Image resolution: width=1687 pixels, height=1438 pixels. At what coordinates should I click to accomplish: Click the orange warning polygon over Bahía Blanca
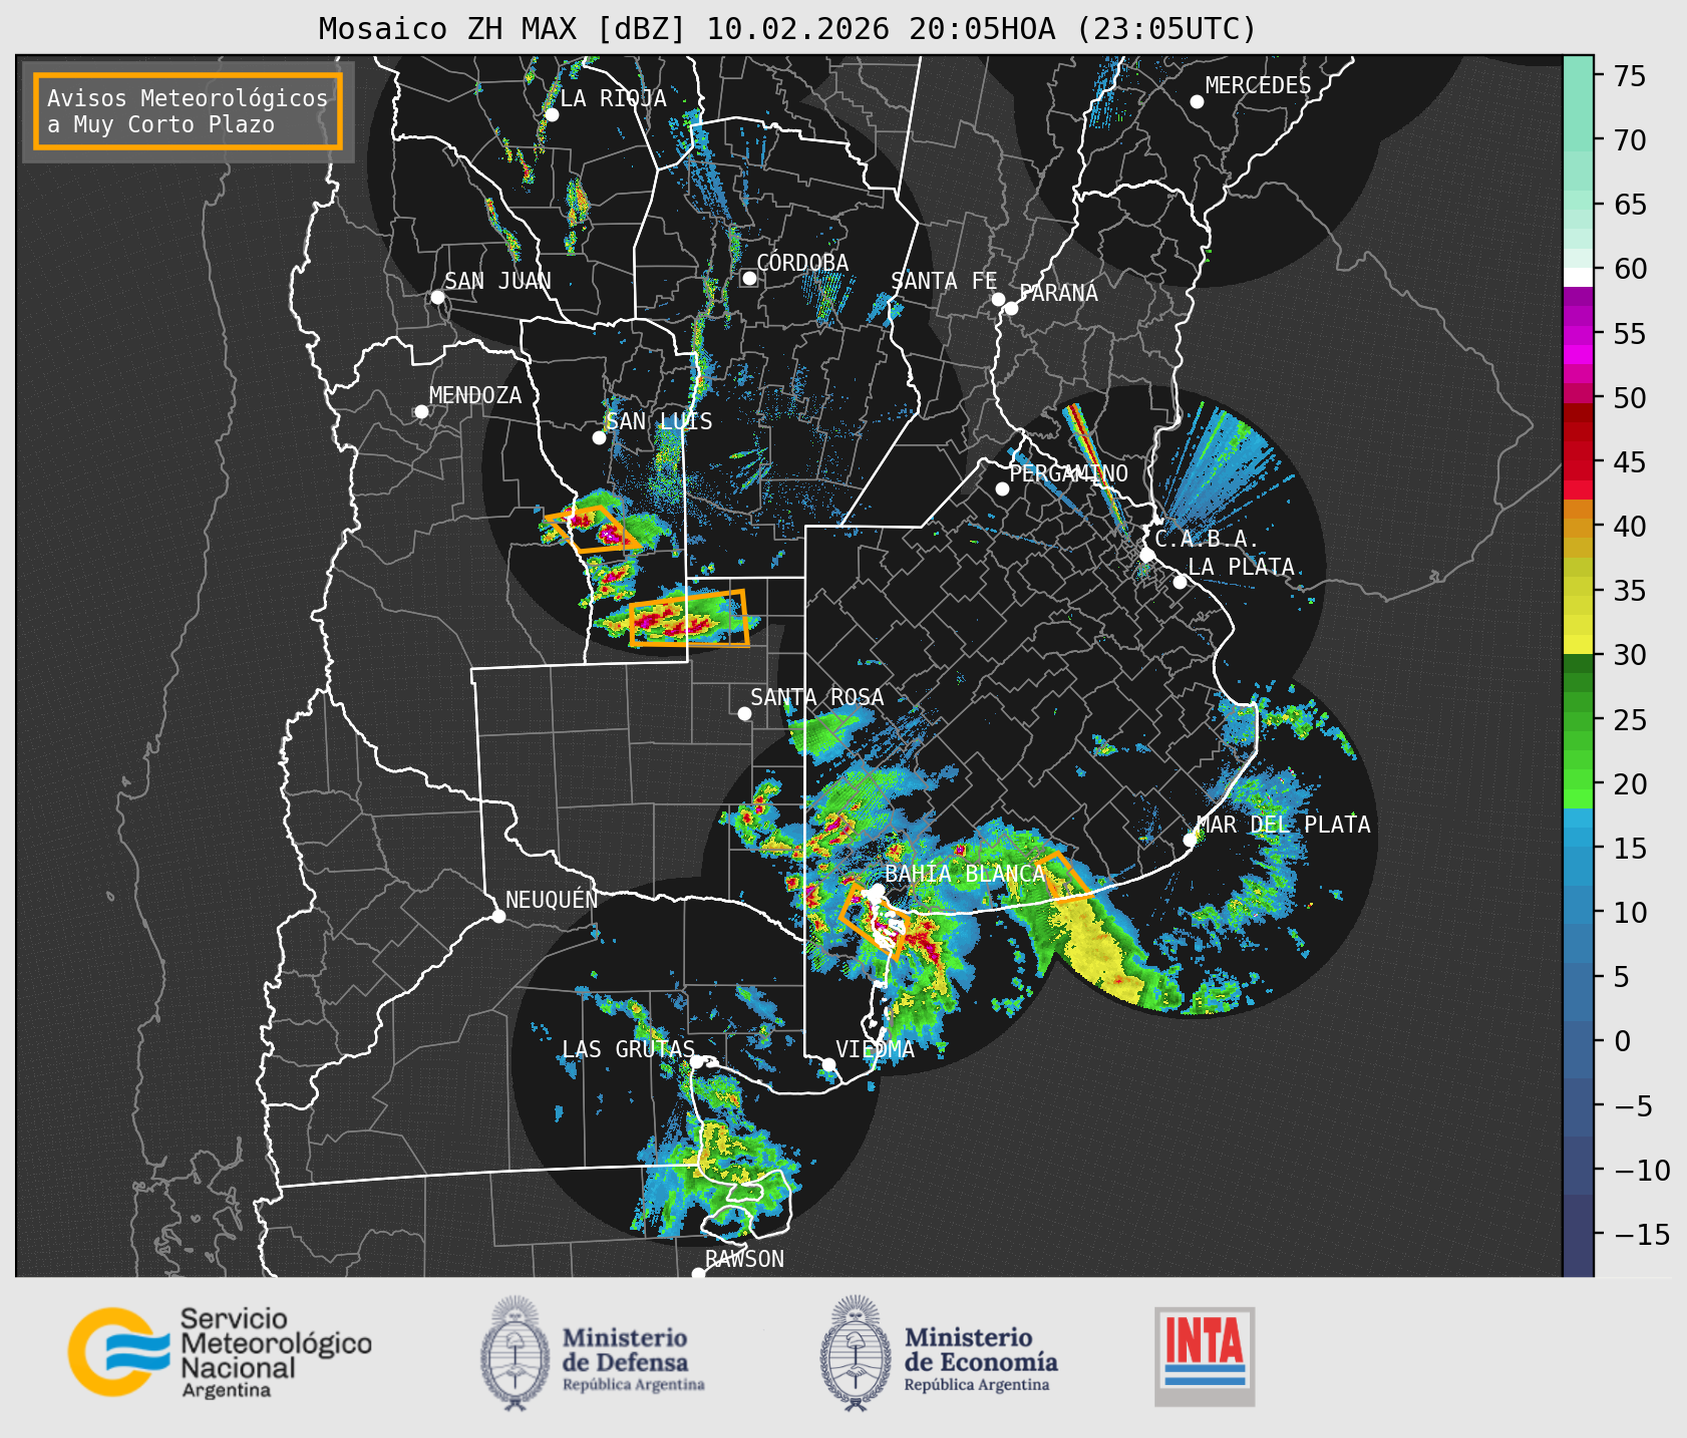click(x=876, y=920)
